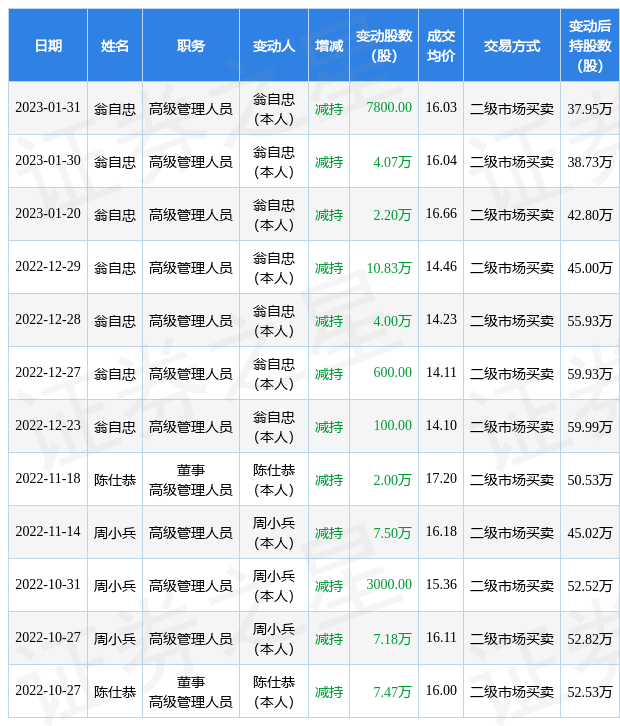Image resolution: width=620 pixels, height=726 pixels.
Task: Select the 成交均价 column header
Action: pos(441,45)
